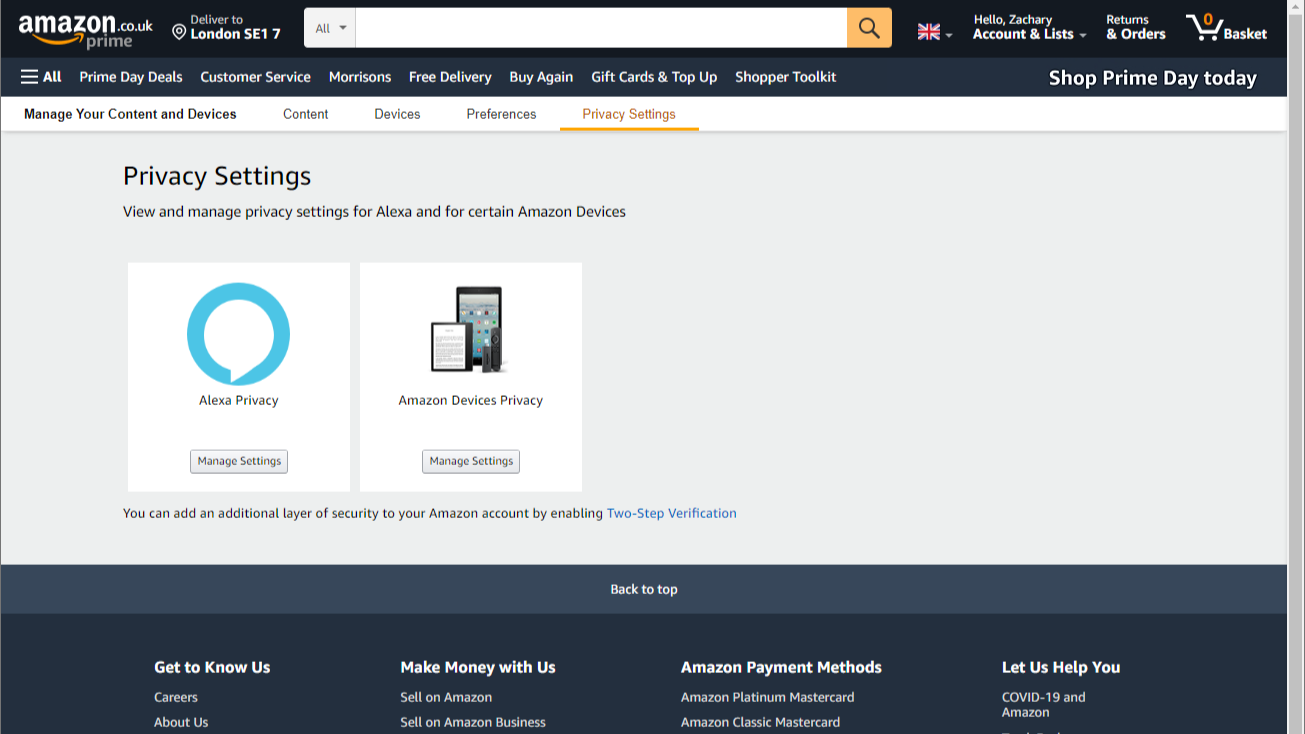
Task: Click the Amazon Devices Privacy card title
Action: (x=471, y=400)
